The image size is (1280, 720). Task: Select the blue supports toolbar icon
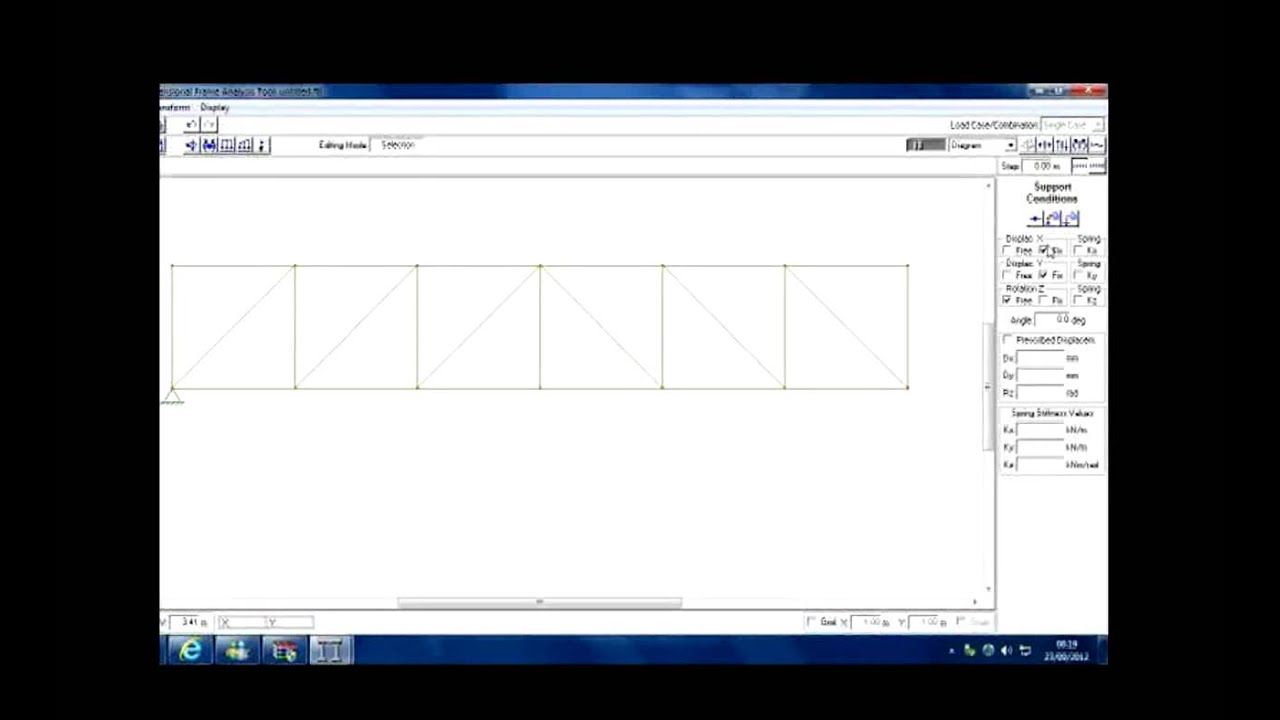coord(209,145)
